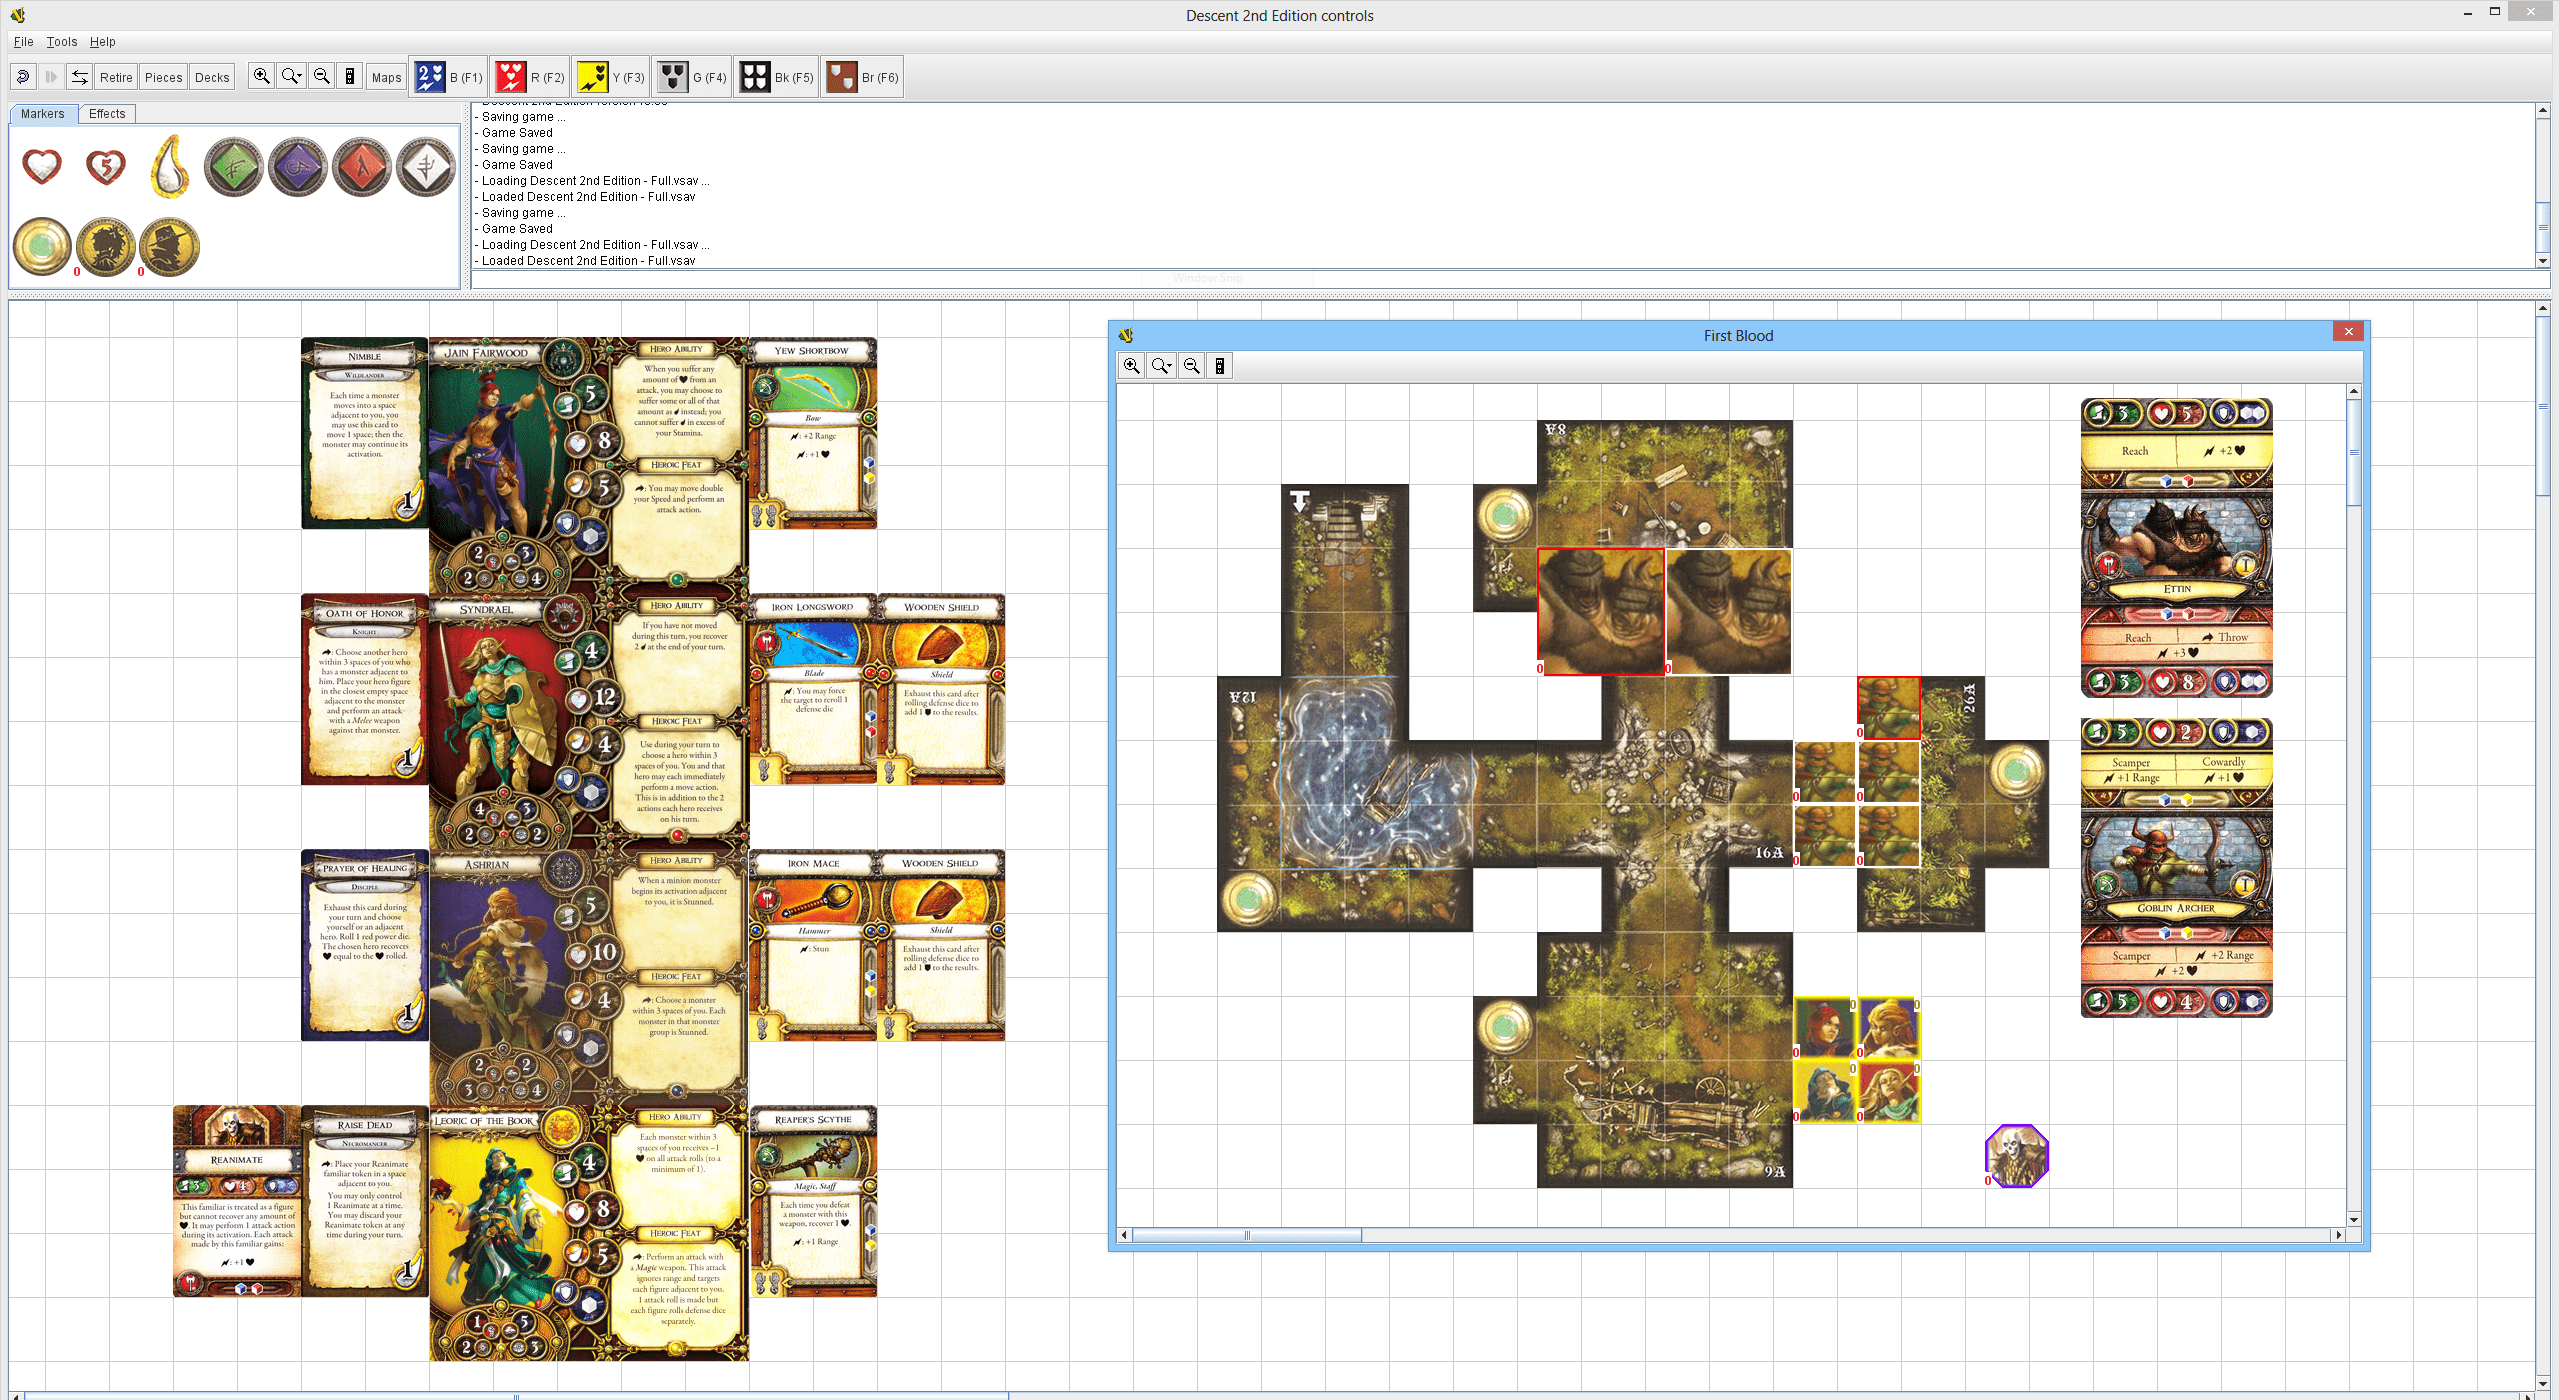Open the Help menu
Viewport: 2560px width, 1400px height.
[x=103, y=42]
